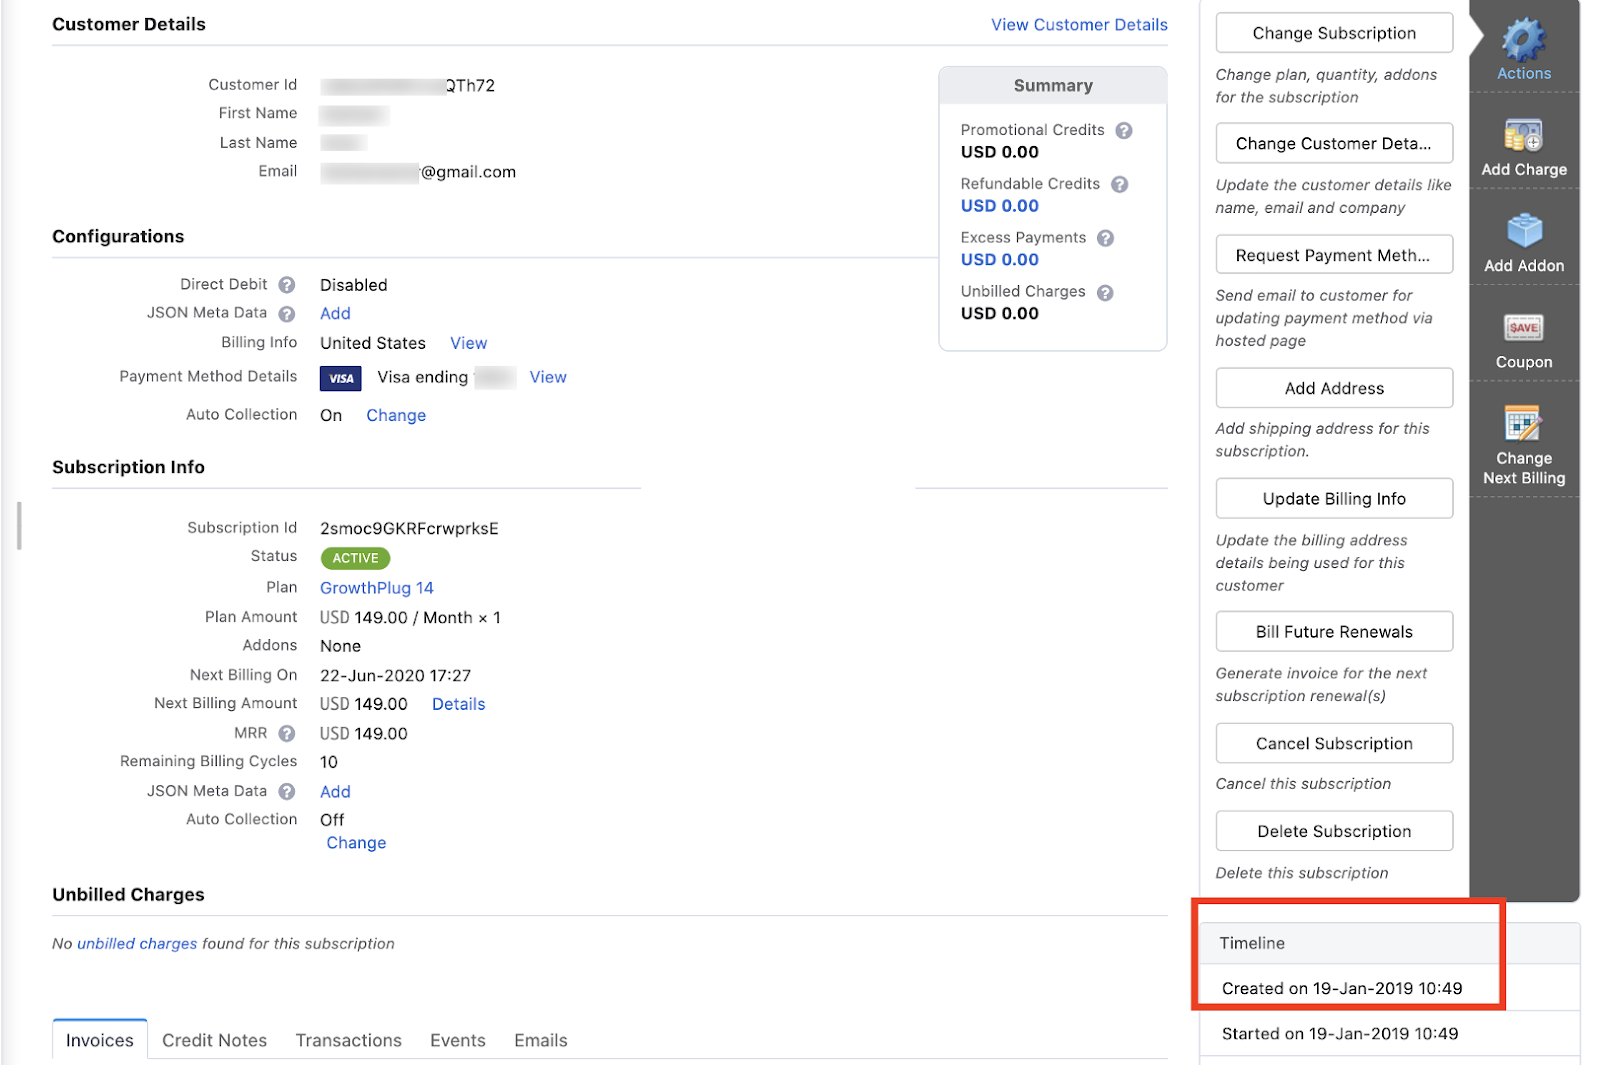The image size is (1600, 1065).
Task: Click the Created on timeline entry
Action: 1341,988
